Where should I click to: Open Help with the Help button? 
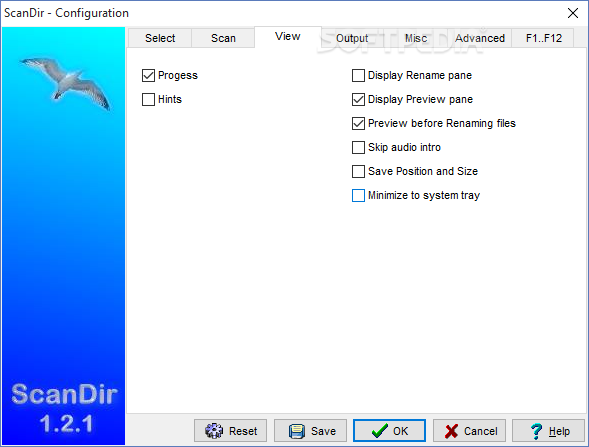coord(548,430)
